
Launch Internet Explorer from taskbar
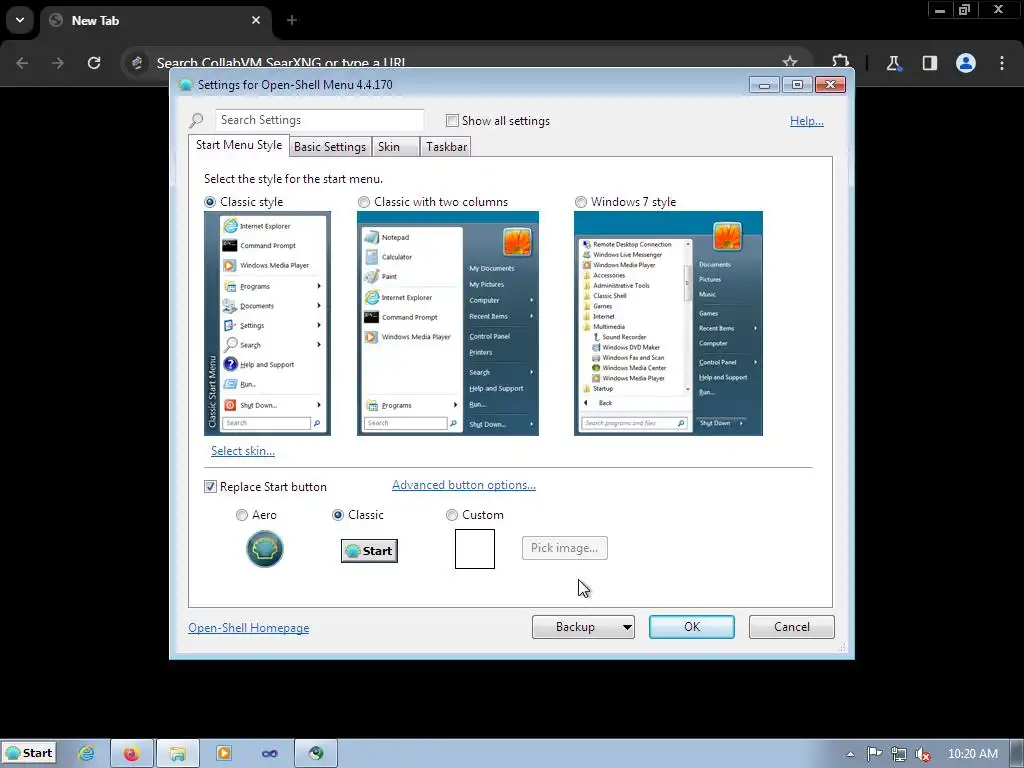coord(86,754)
